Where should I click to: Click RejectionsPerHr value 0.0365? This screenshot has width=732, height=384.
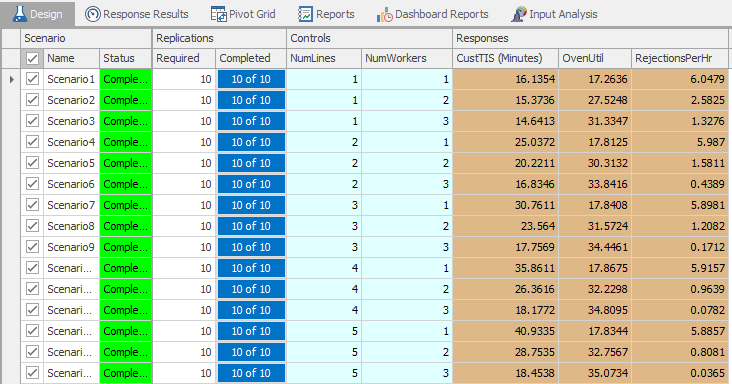tap(680, 373)
